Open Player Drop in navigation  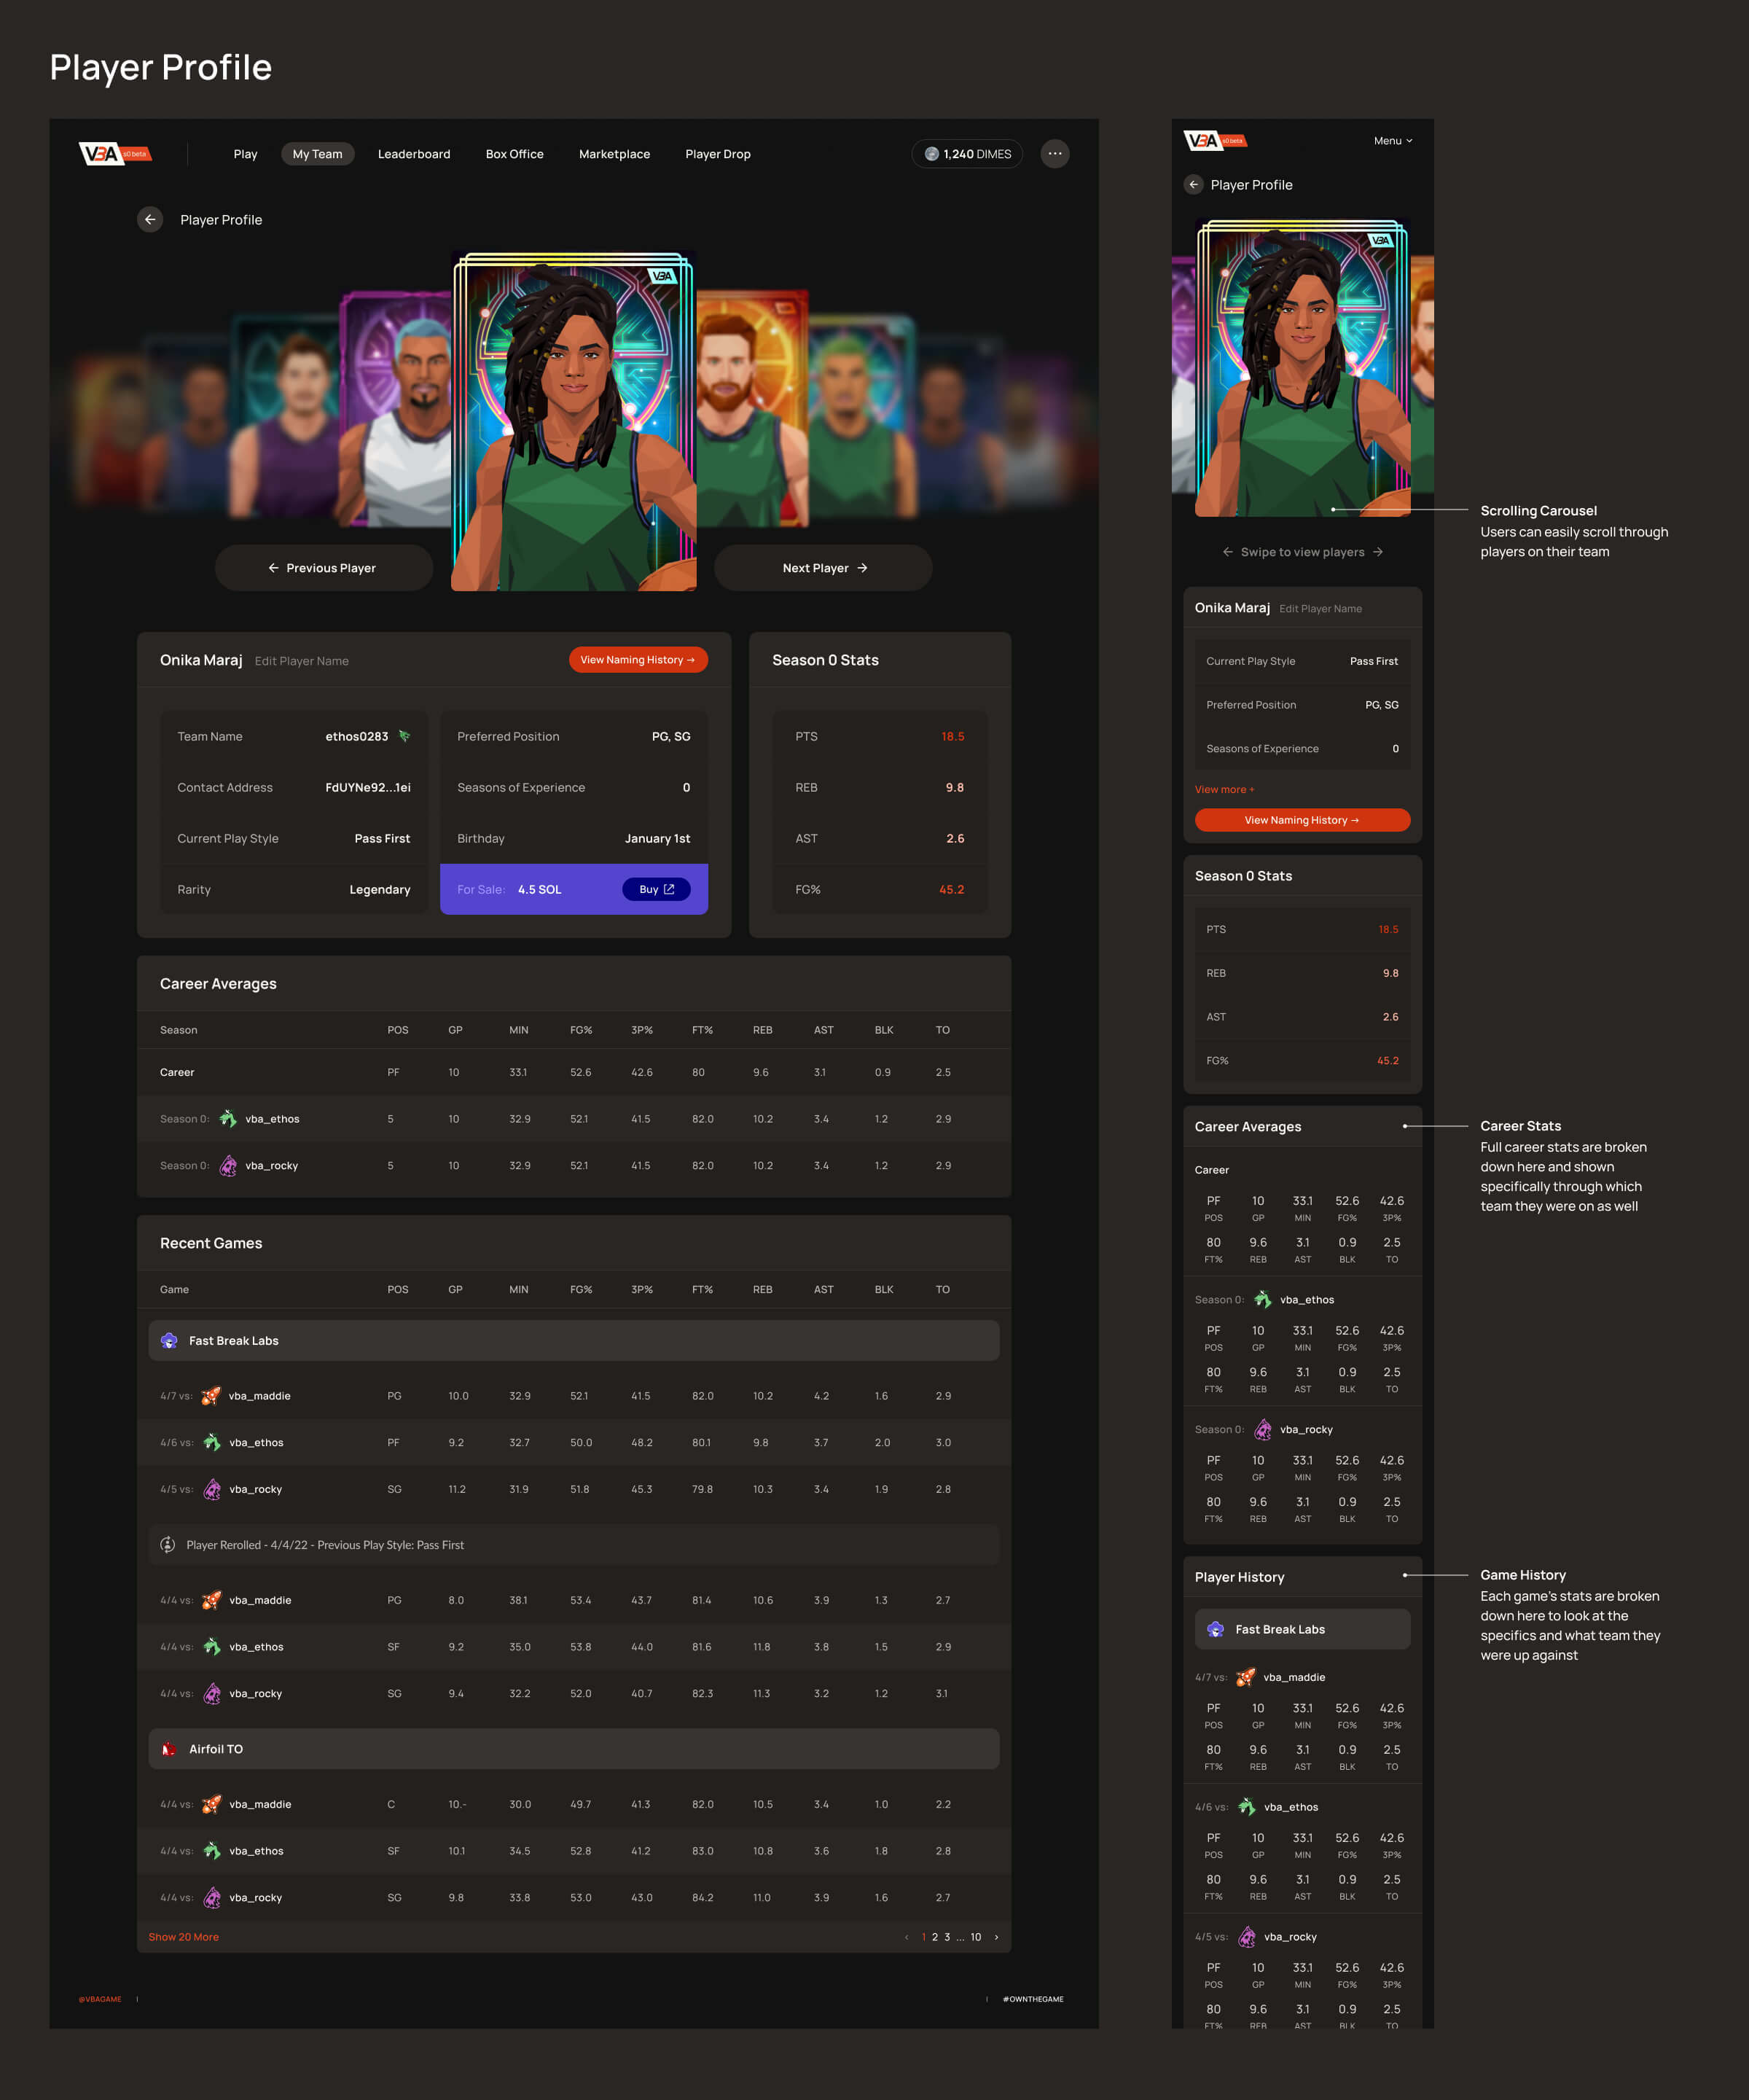coord(718,154)
